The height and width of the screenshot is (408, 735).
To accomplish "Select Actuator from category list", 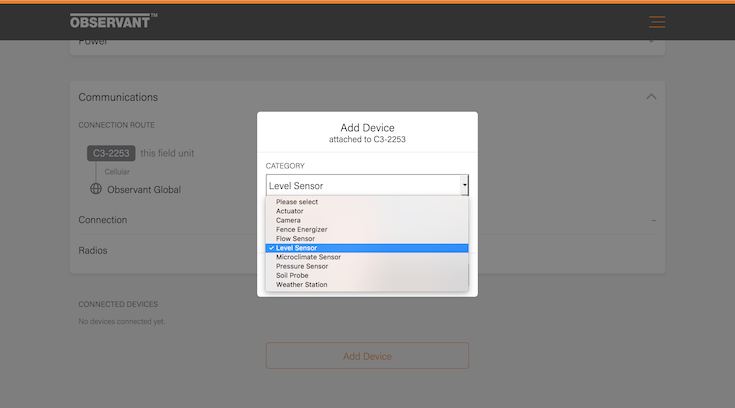I will tap(290, 211).
